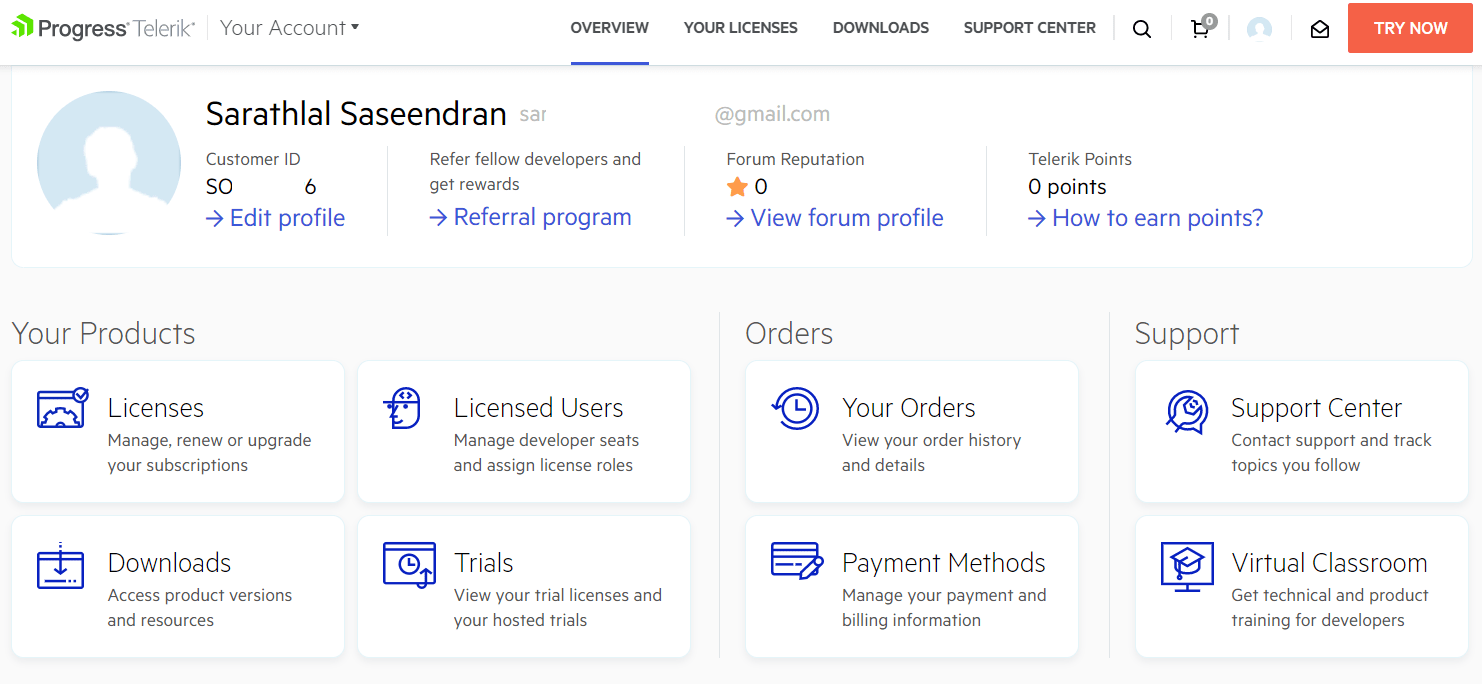View the shopping cart
This screenshot has height=684, width=1482.
click(1200, 29)
